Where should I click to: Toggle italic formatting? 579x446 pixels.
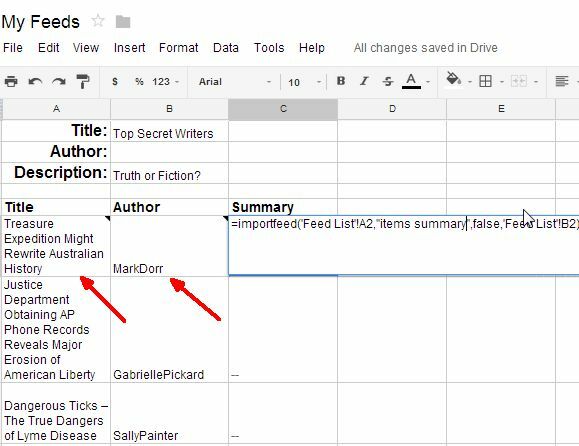(x=364, y=81)
